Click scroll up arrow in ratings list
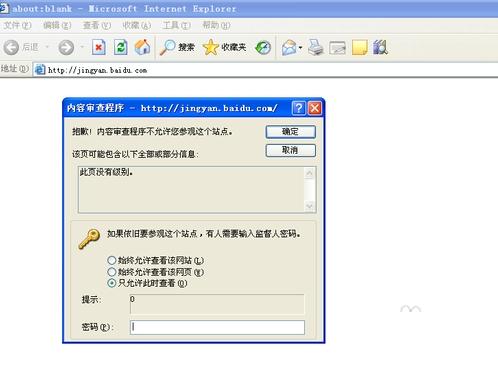Image resolution: width=498 pixels, height=372 pixels. coord(309,173)
